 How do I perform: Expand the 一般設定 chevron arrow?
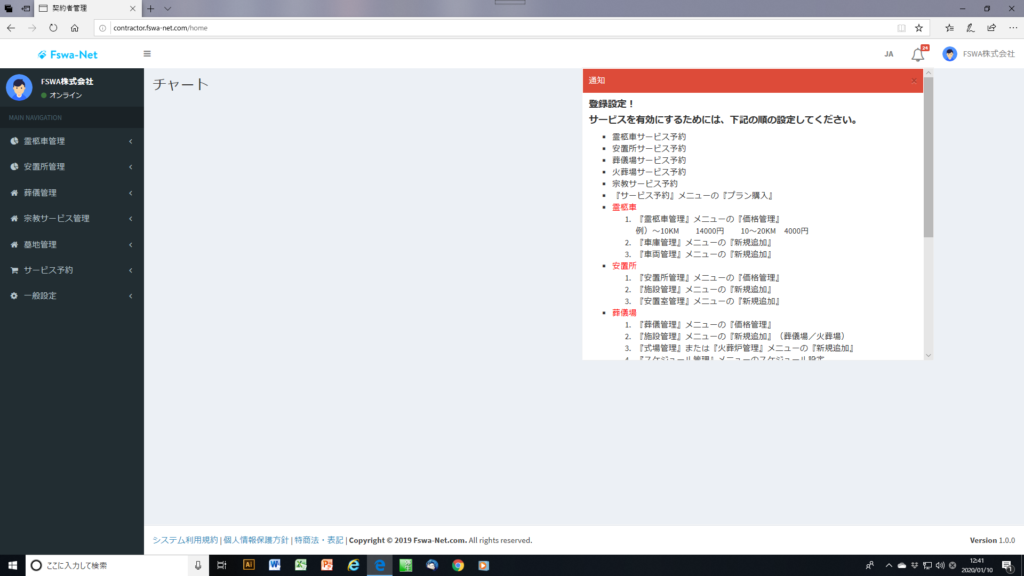(131, 296)
